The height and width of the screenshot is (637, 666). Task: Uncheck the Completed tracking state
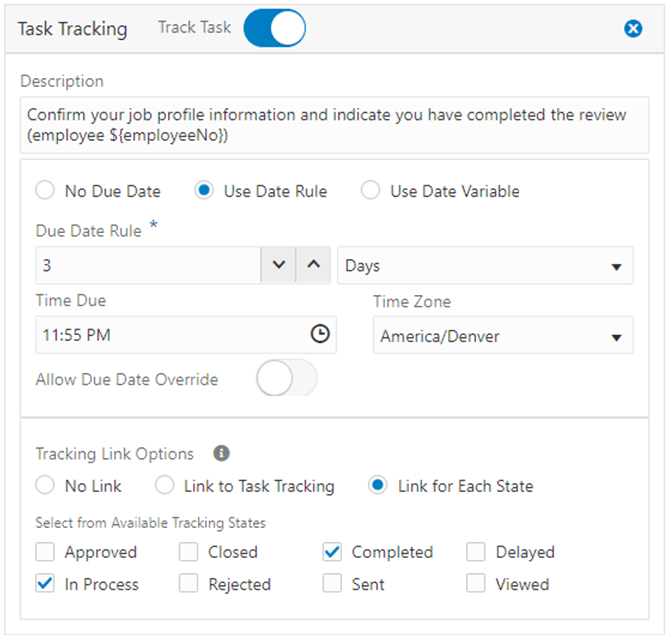pyautogui.click(x=332, y=552)
